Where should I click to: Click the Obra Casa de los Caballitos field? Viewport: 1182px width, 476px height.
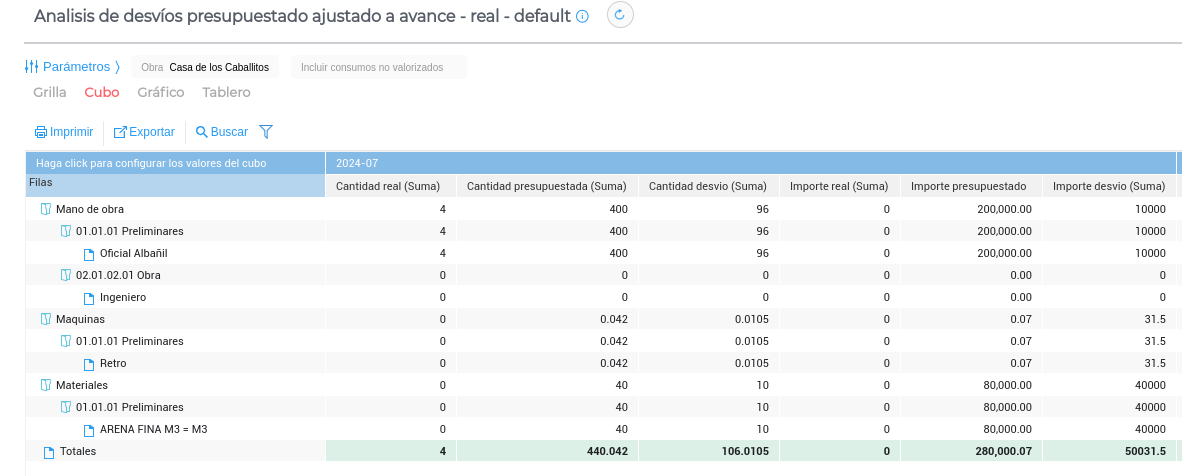point(207,67)
